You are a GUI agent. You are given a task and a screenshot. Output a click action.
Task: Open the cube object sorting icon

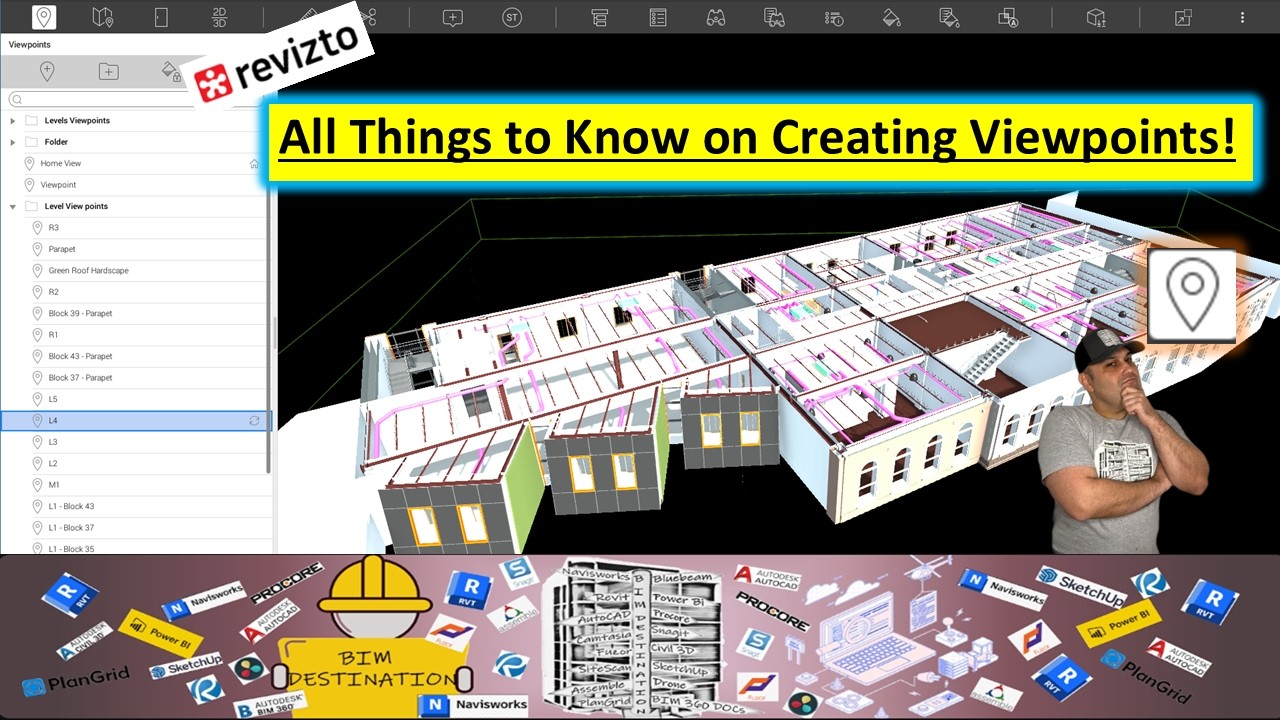click(1097, 17)
